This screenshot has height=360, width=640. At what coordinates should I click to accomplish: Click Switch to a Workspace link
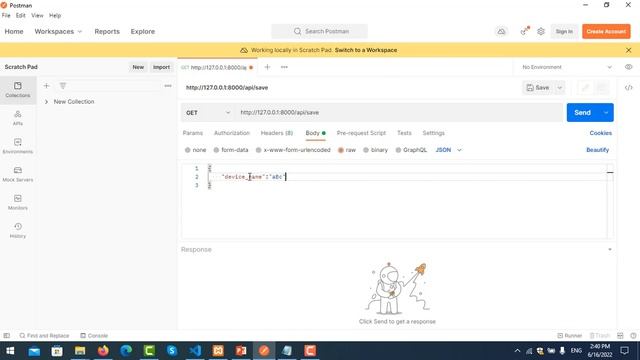pyautogui.click(x=366, y=50)
